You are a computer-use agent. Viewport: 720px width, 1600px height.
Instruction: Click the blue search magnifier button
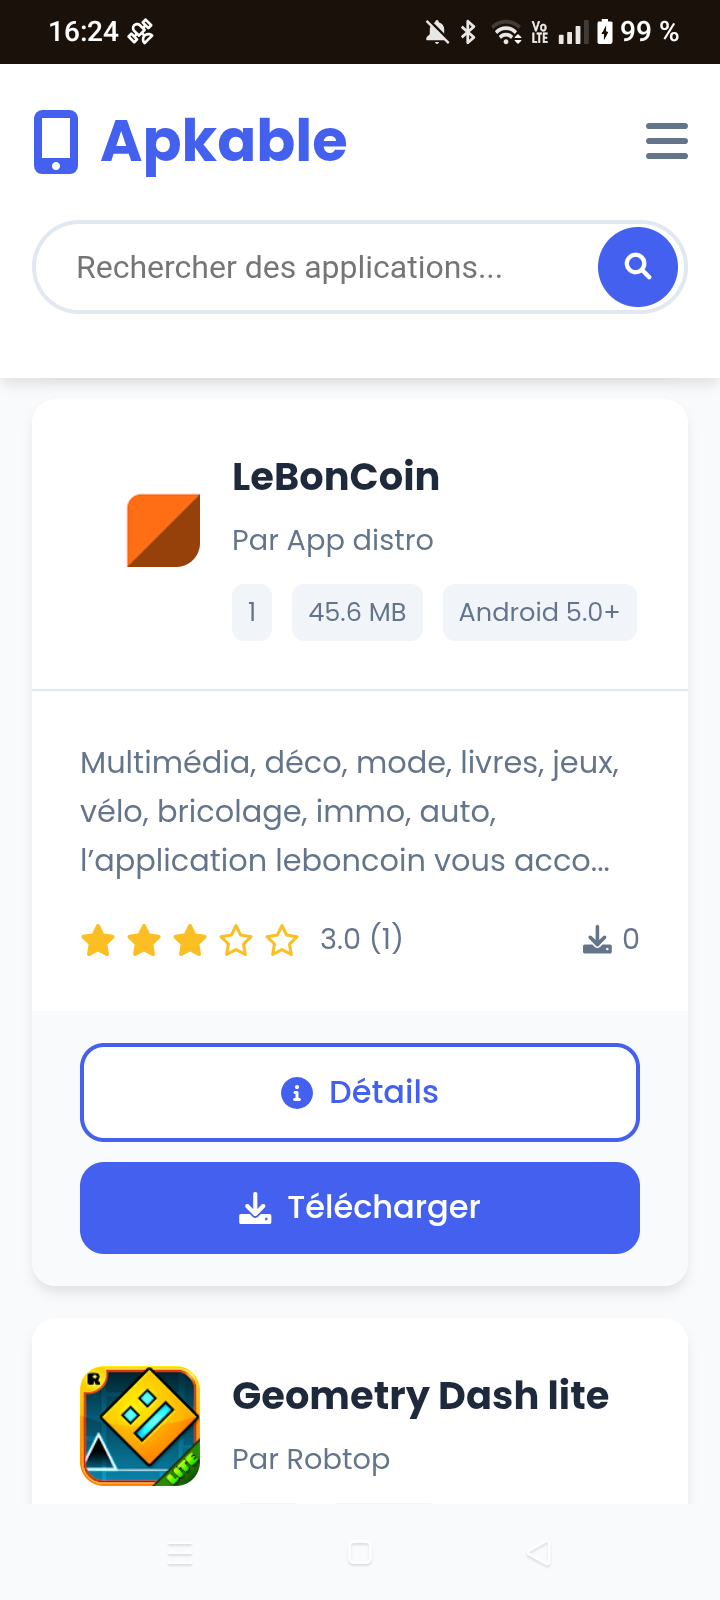pos(637,267)
